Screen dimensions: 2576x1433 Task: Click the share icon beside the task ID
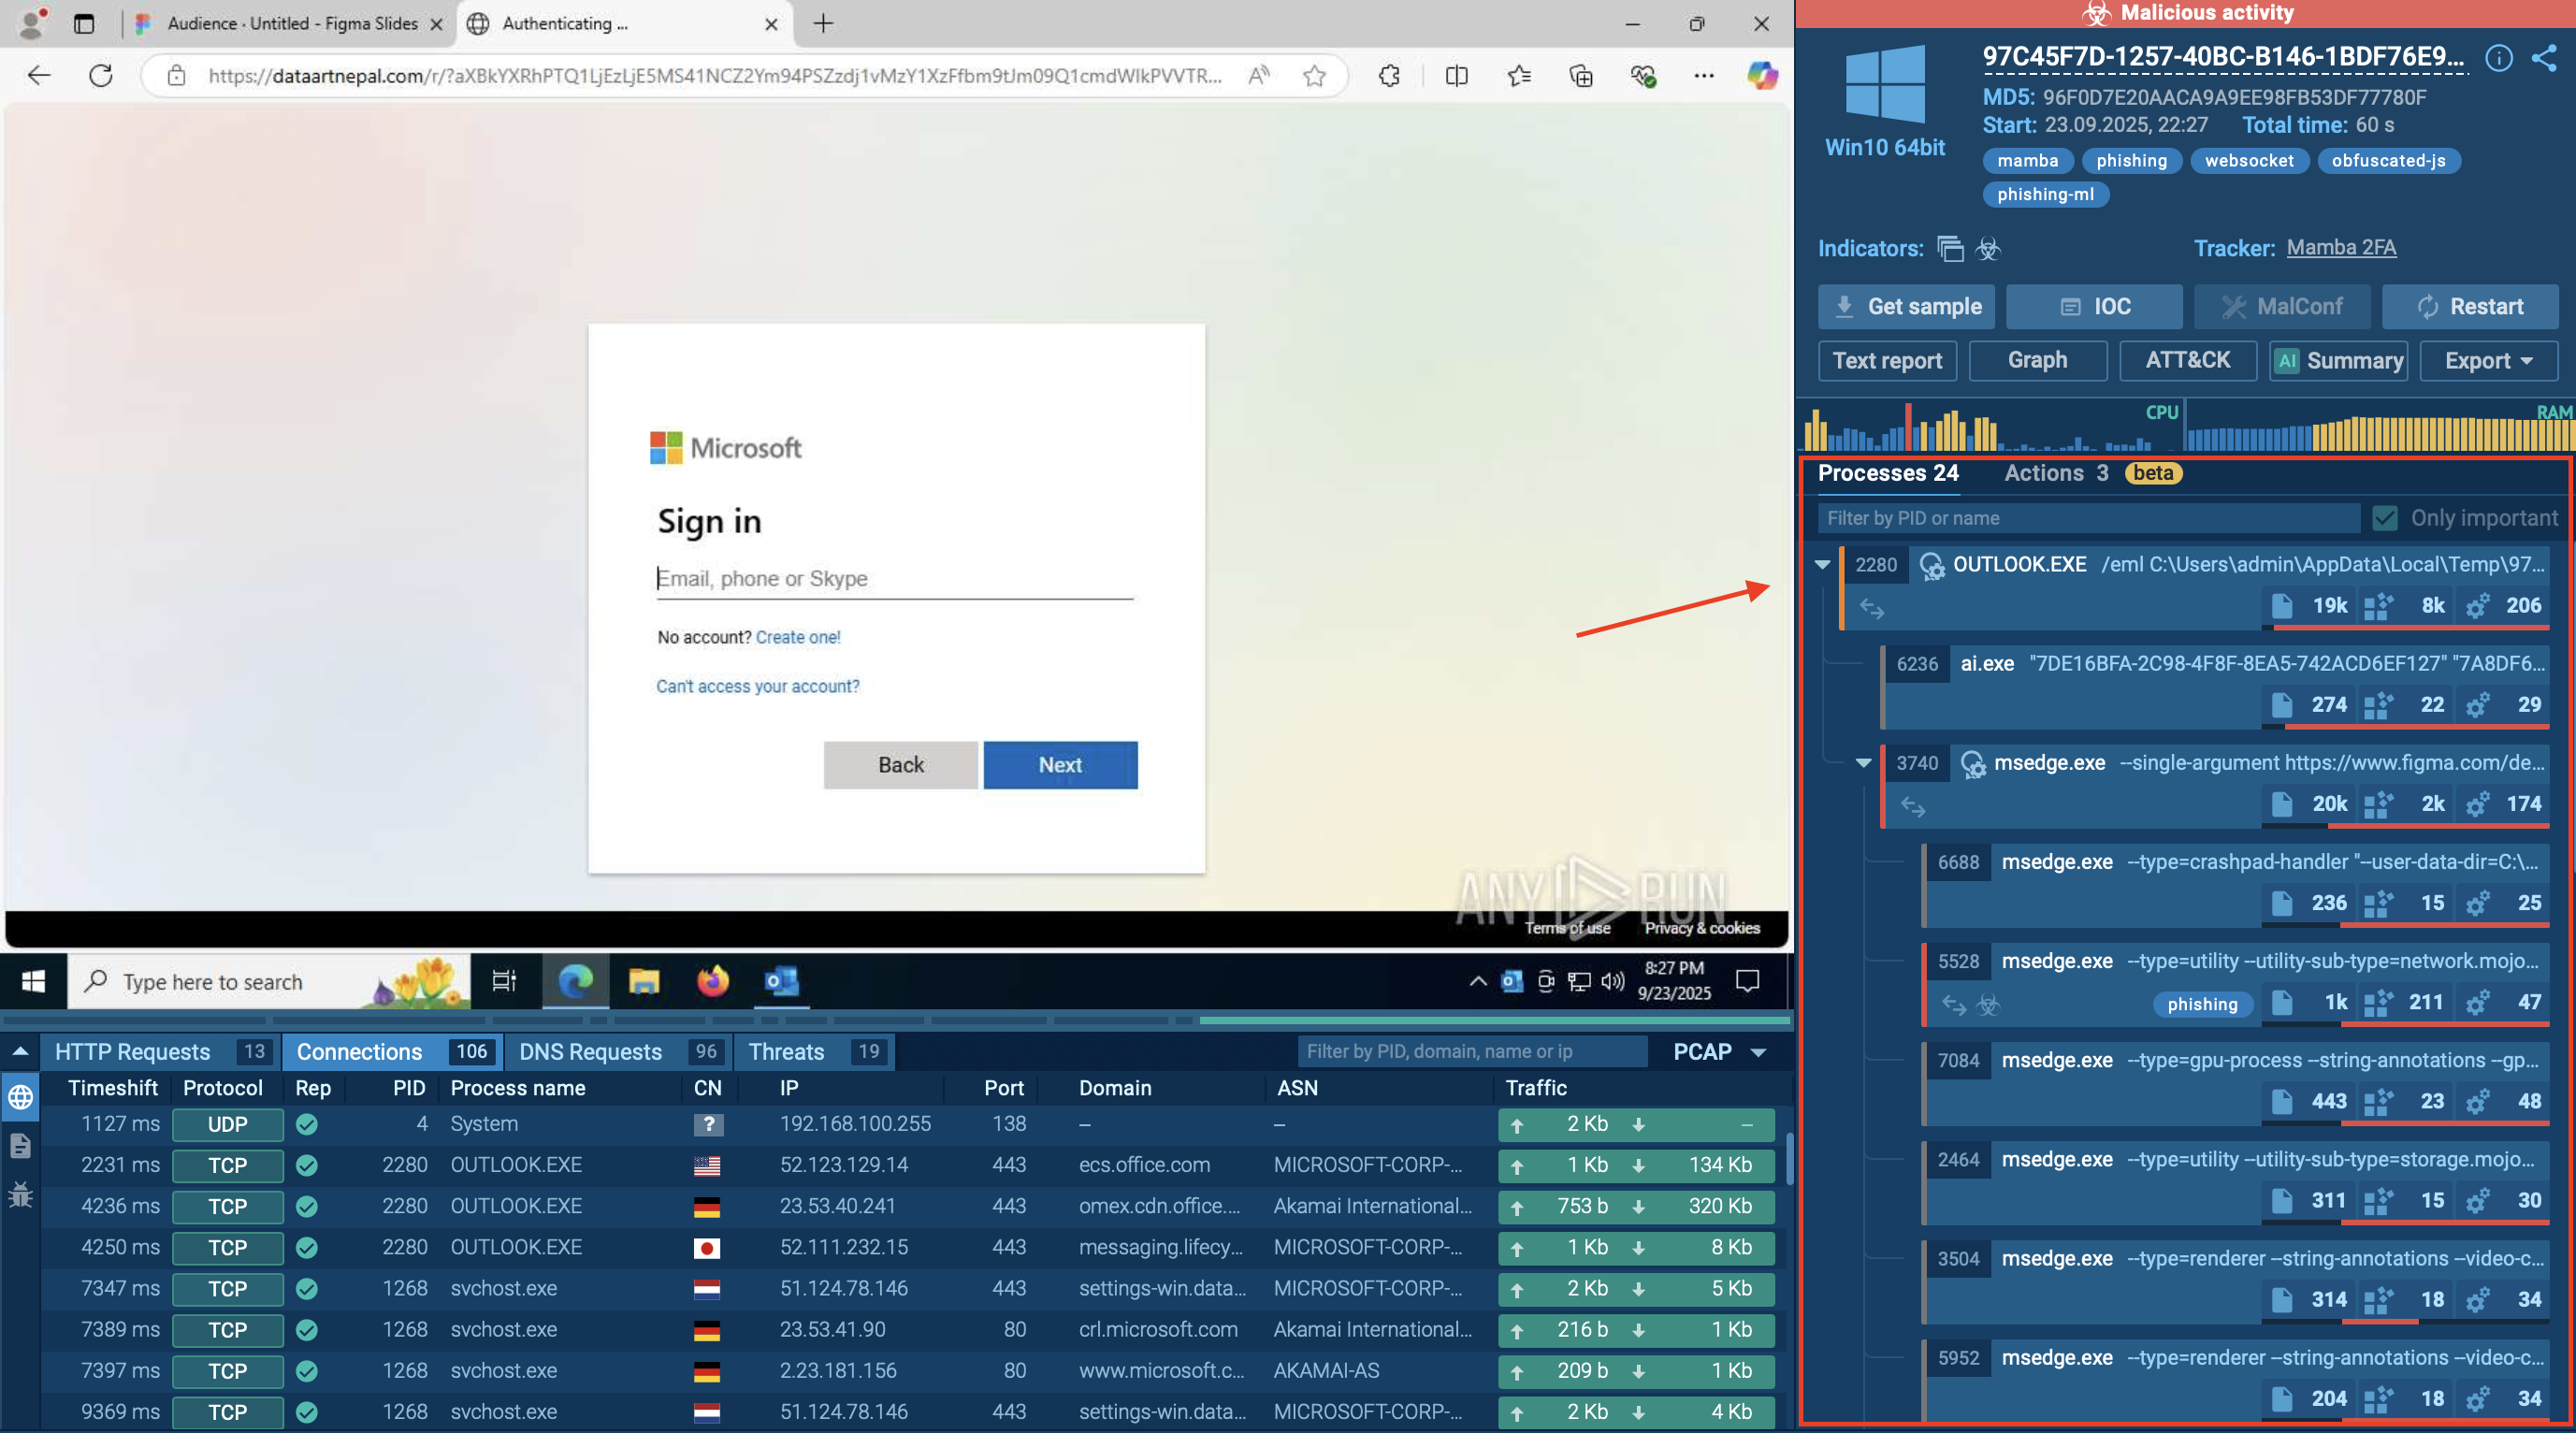point(2544,58)
